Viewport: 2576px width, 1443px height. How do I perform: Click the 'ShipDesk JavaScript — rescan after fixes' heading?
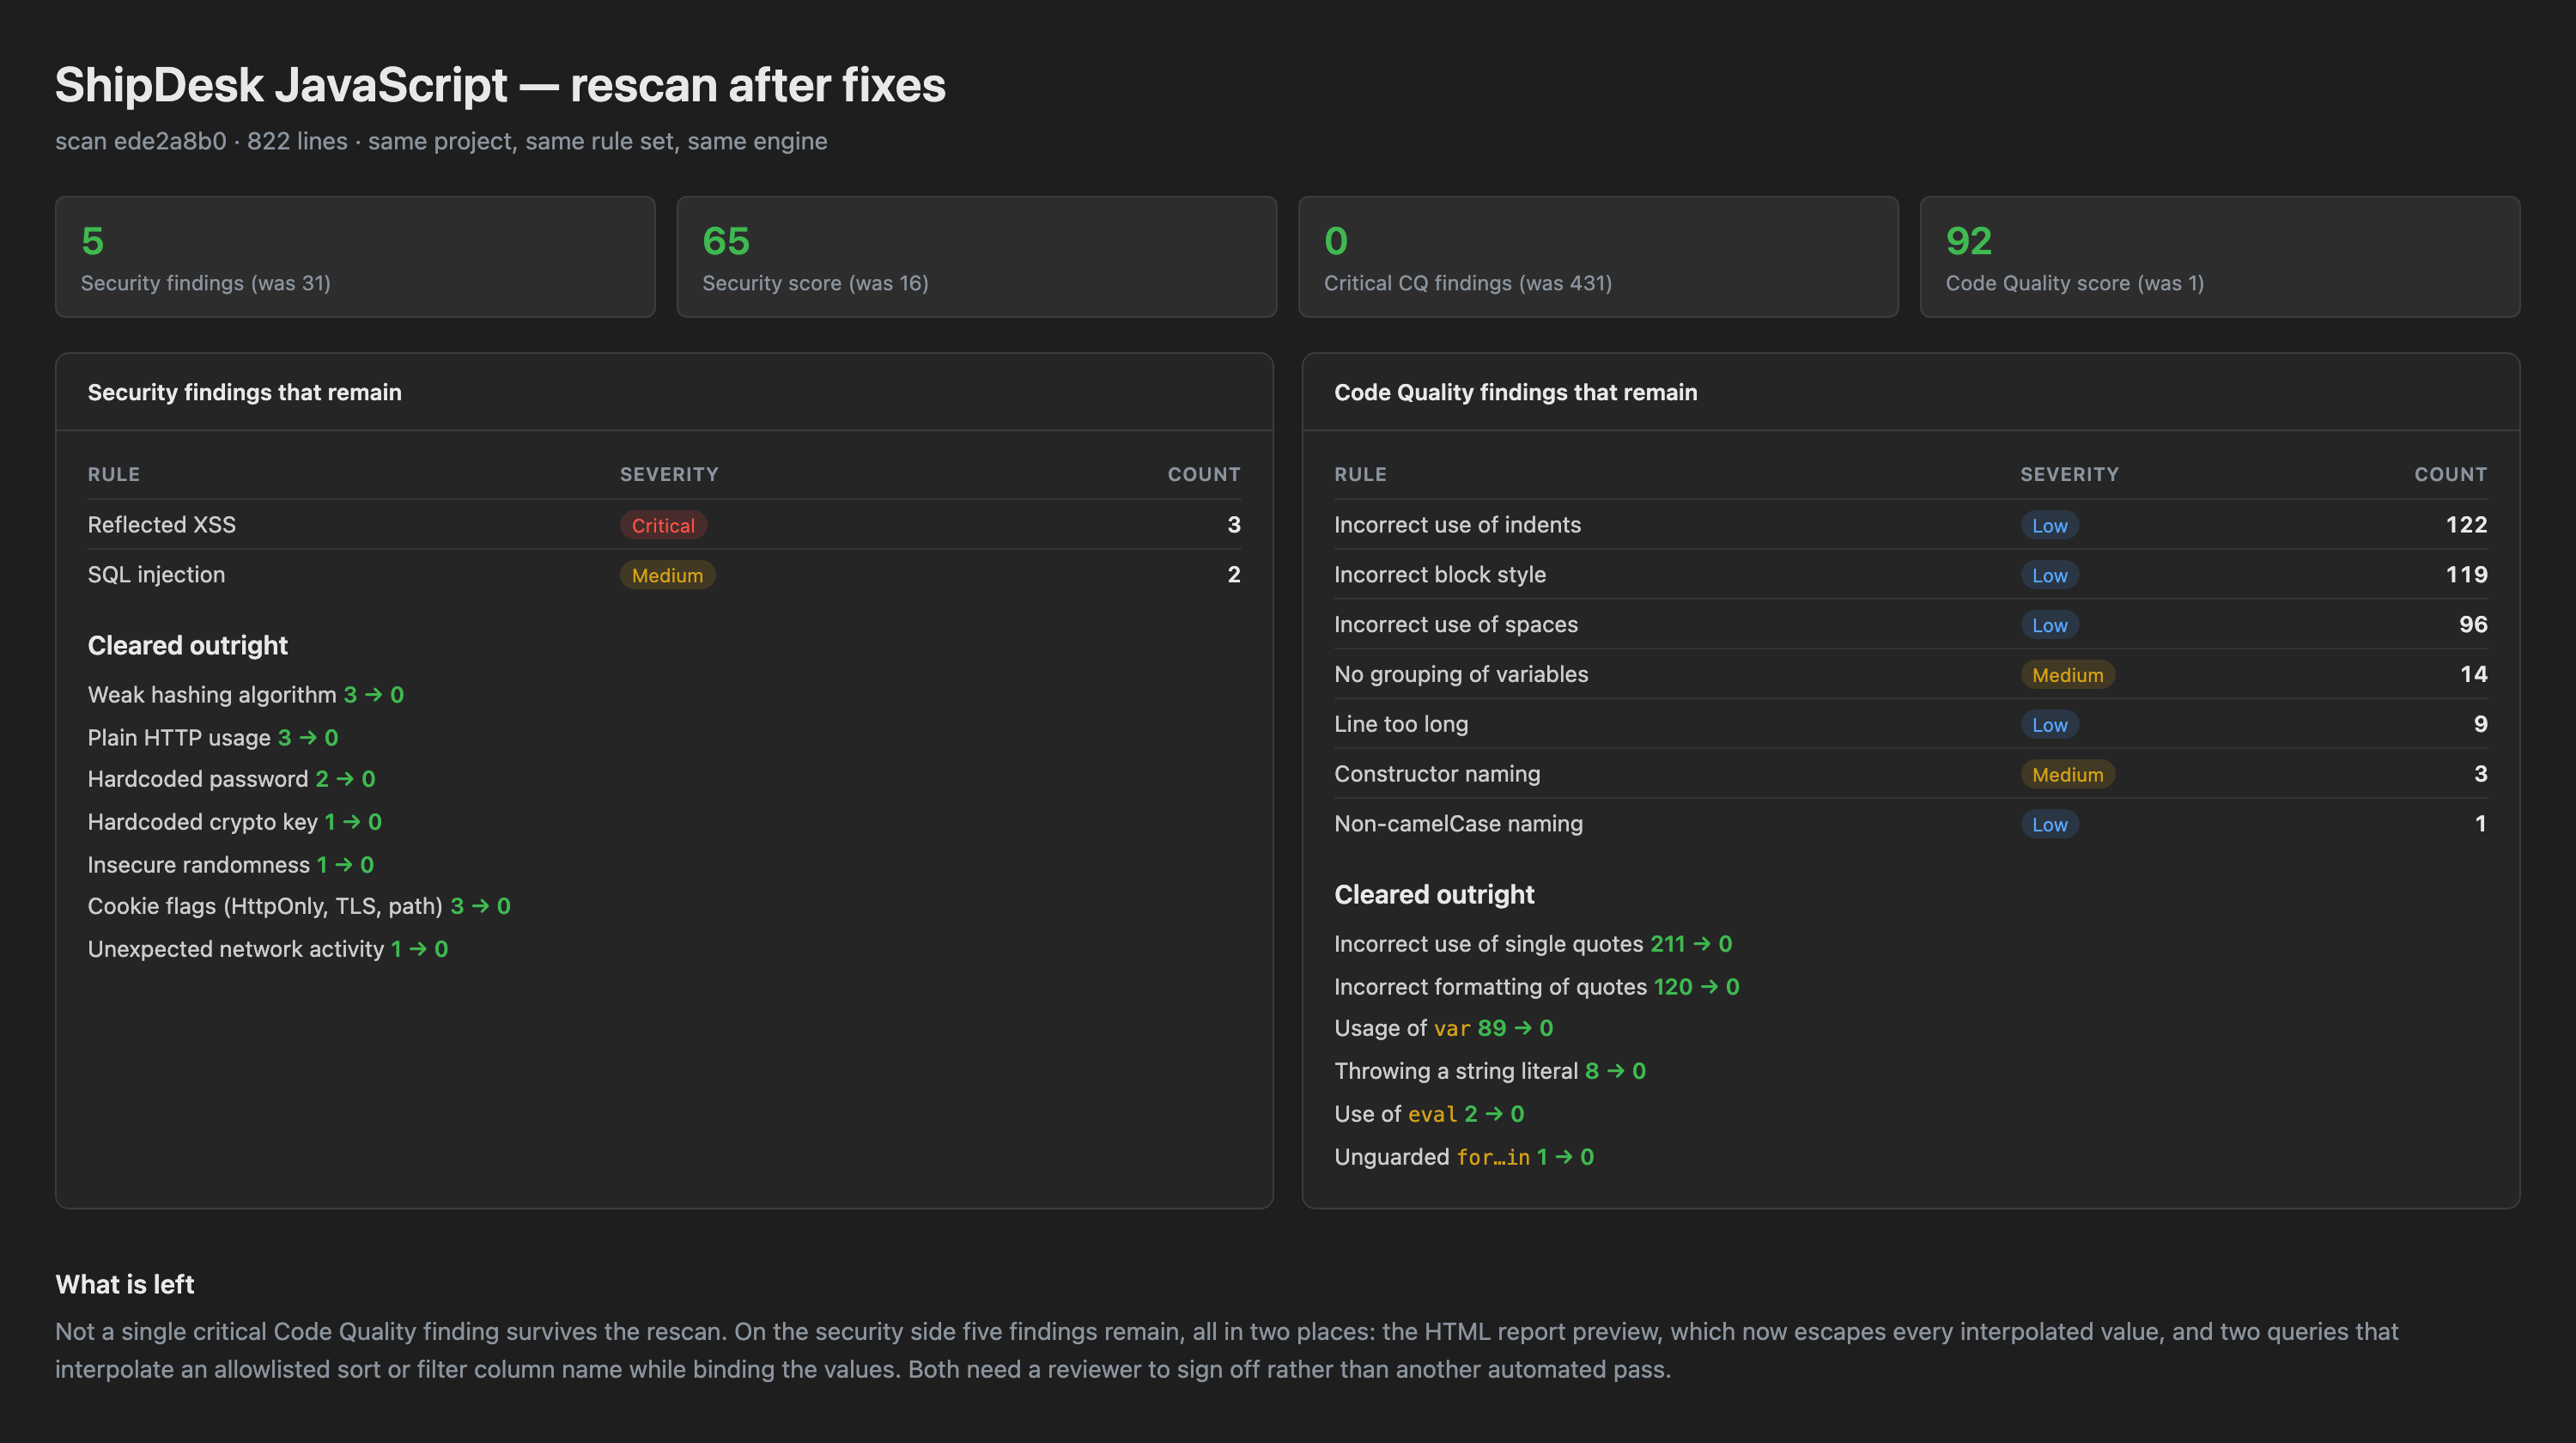click(500, 85)
